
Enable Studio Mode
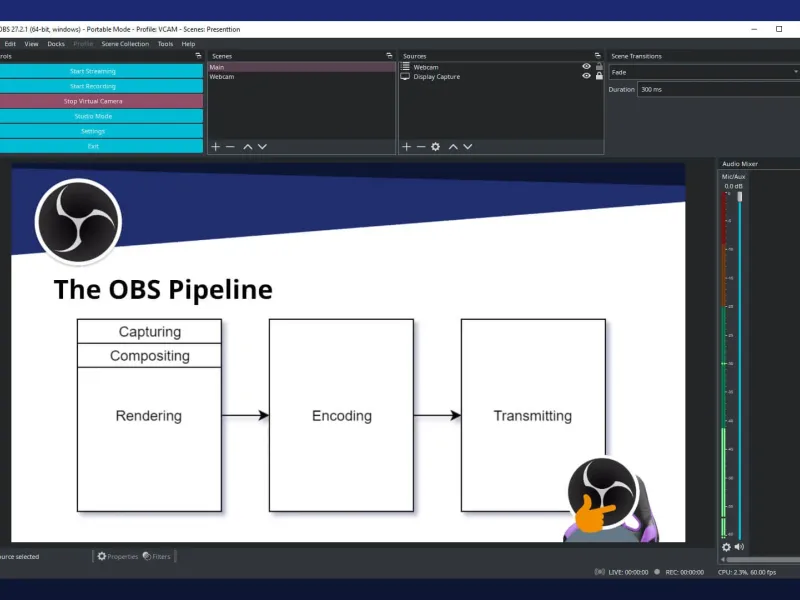coord(101,116)
